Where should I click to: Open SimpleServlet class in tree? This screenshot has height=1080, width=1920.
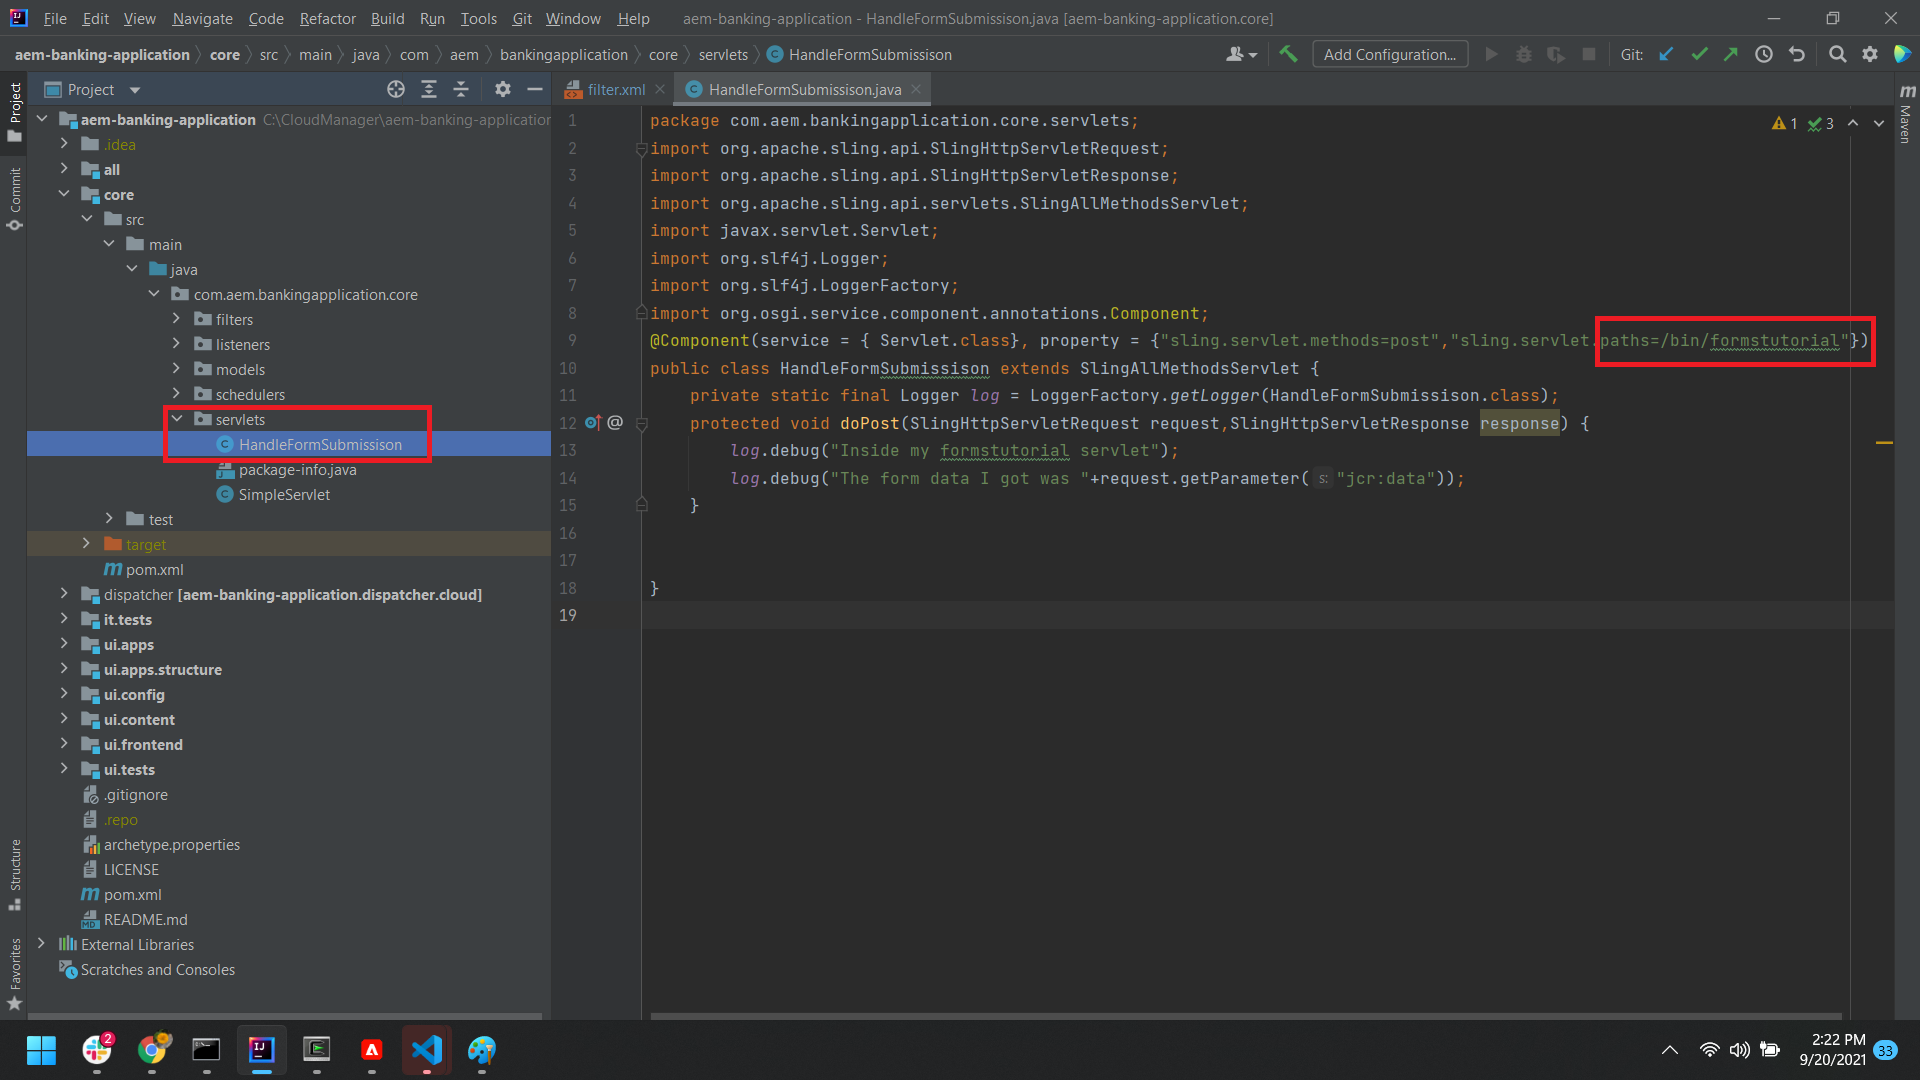[x=284, y=495]
